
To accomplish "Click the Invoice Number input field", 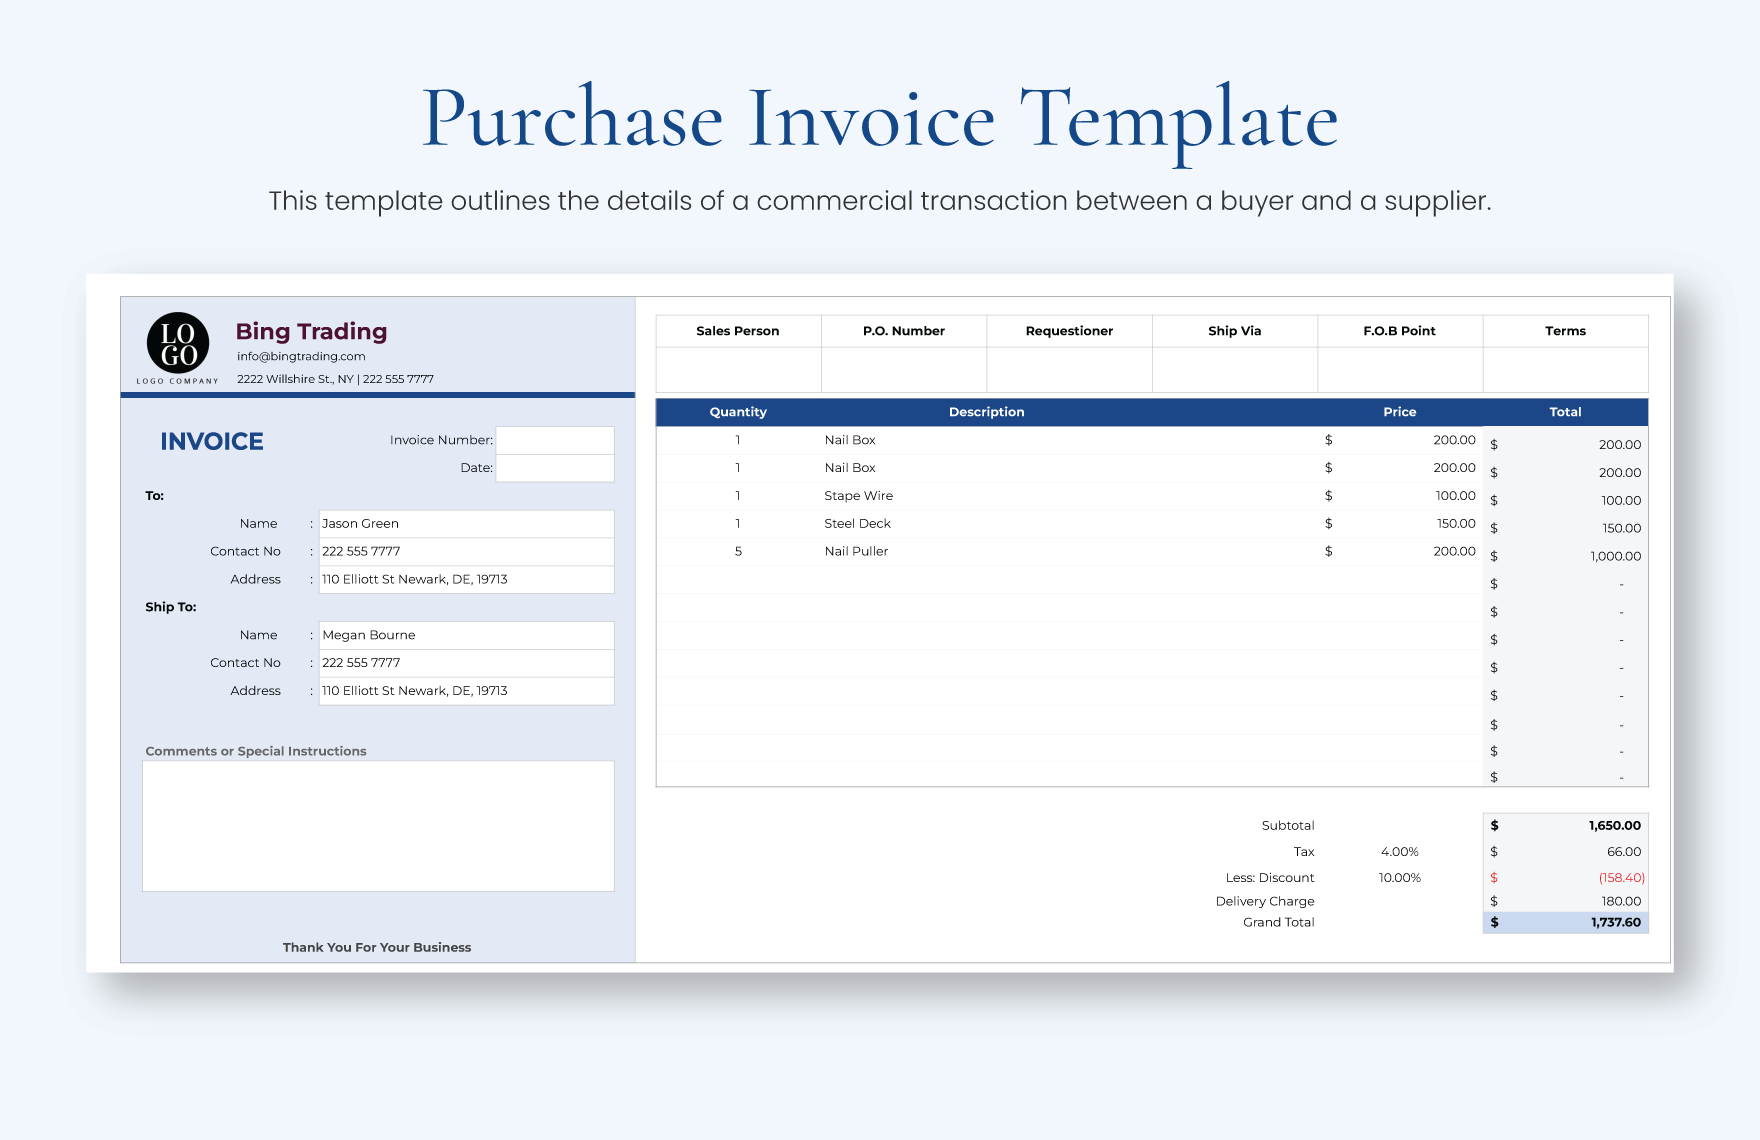I will [554, 439].
